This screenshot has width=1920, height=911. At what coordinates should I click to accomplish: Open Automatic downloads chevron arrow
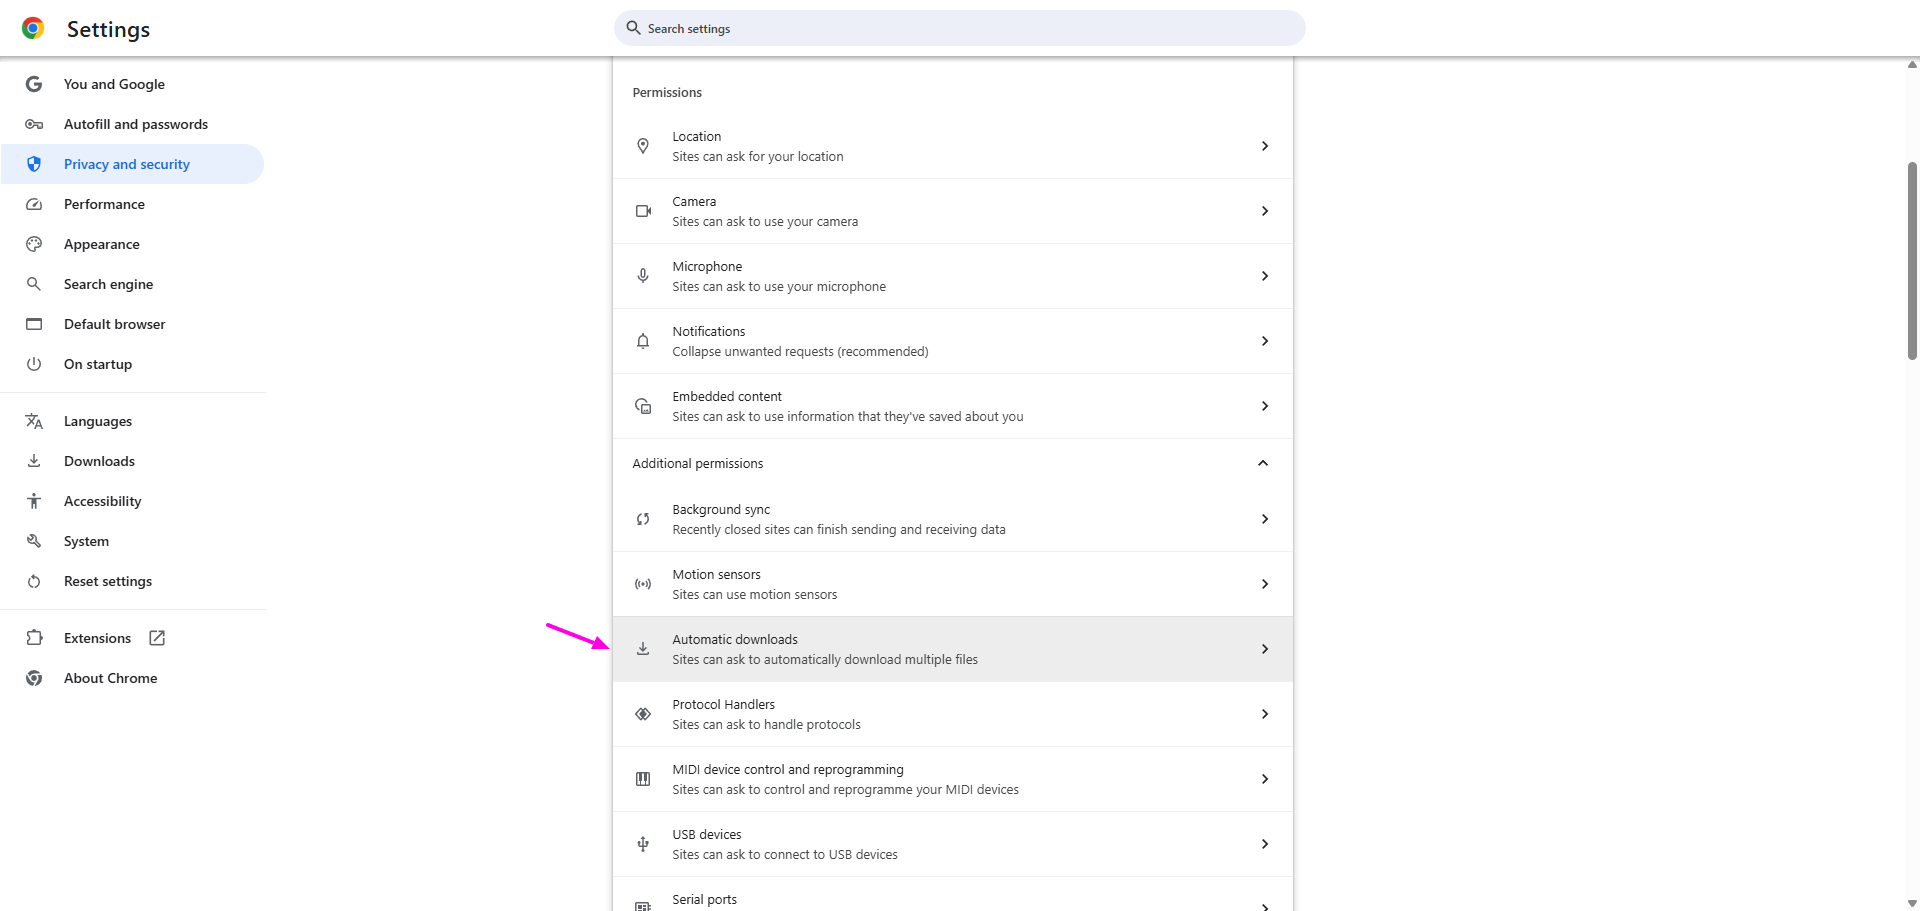tap(1265, 649)
